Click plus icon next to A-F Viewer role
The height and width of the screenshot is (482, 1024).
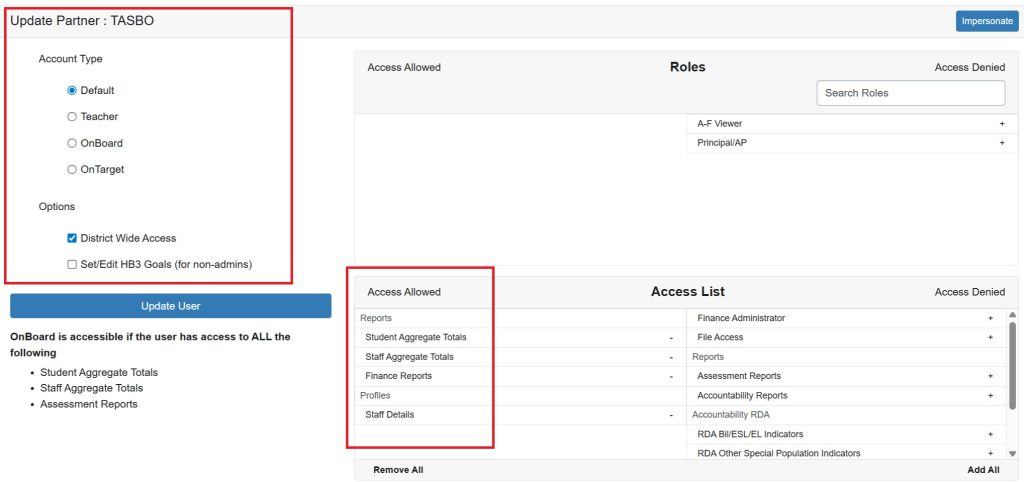(x=1001, y=124)
